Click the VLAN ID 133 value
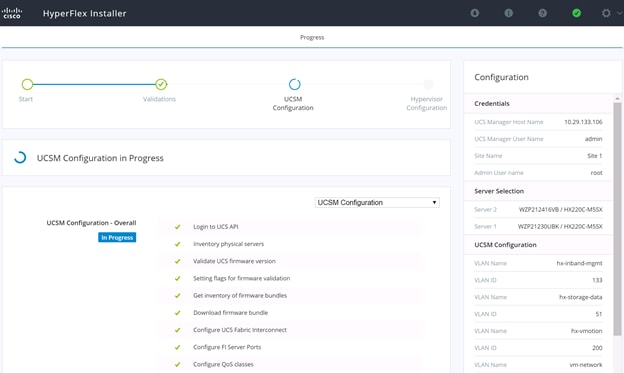Viewport: 624px width, 373px height. 597,280
